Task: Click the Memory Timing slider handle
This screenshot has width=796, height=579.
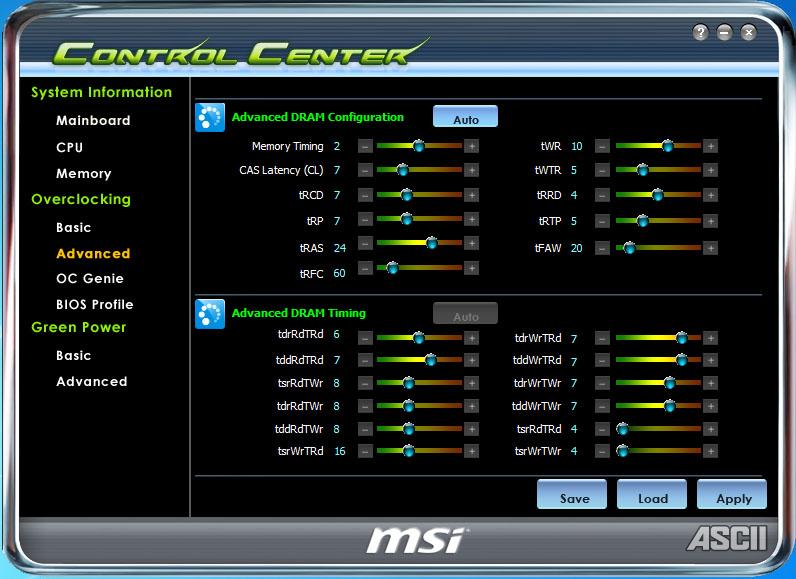Action: click(418, 146)
